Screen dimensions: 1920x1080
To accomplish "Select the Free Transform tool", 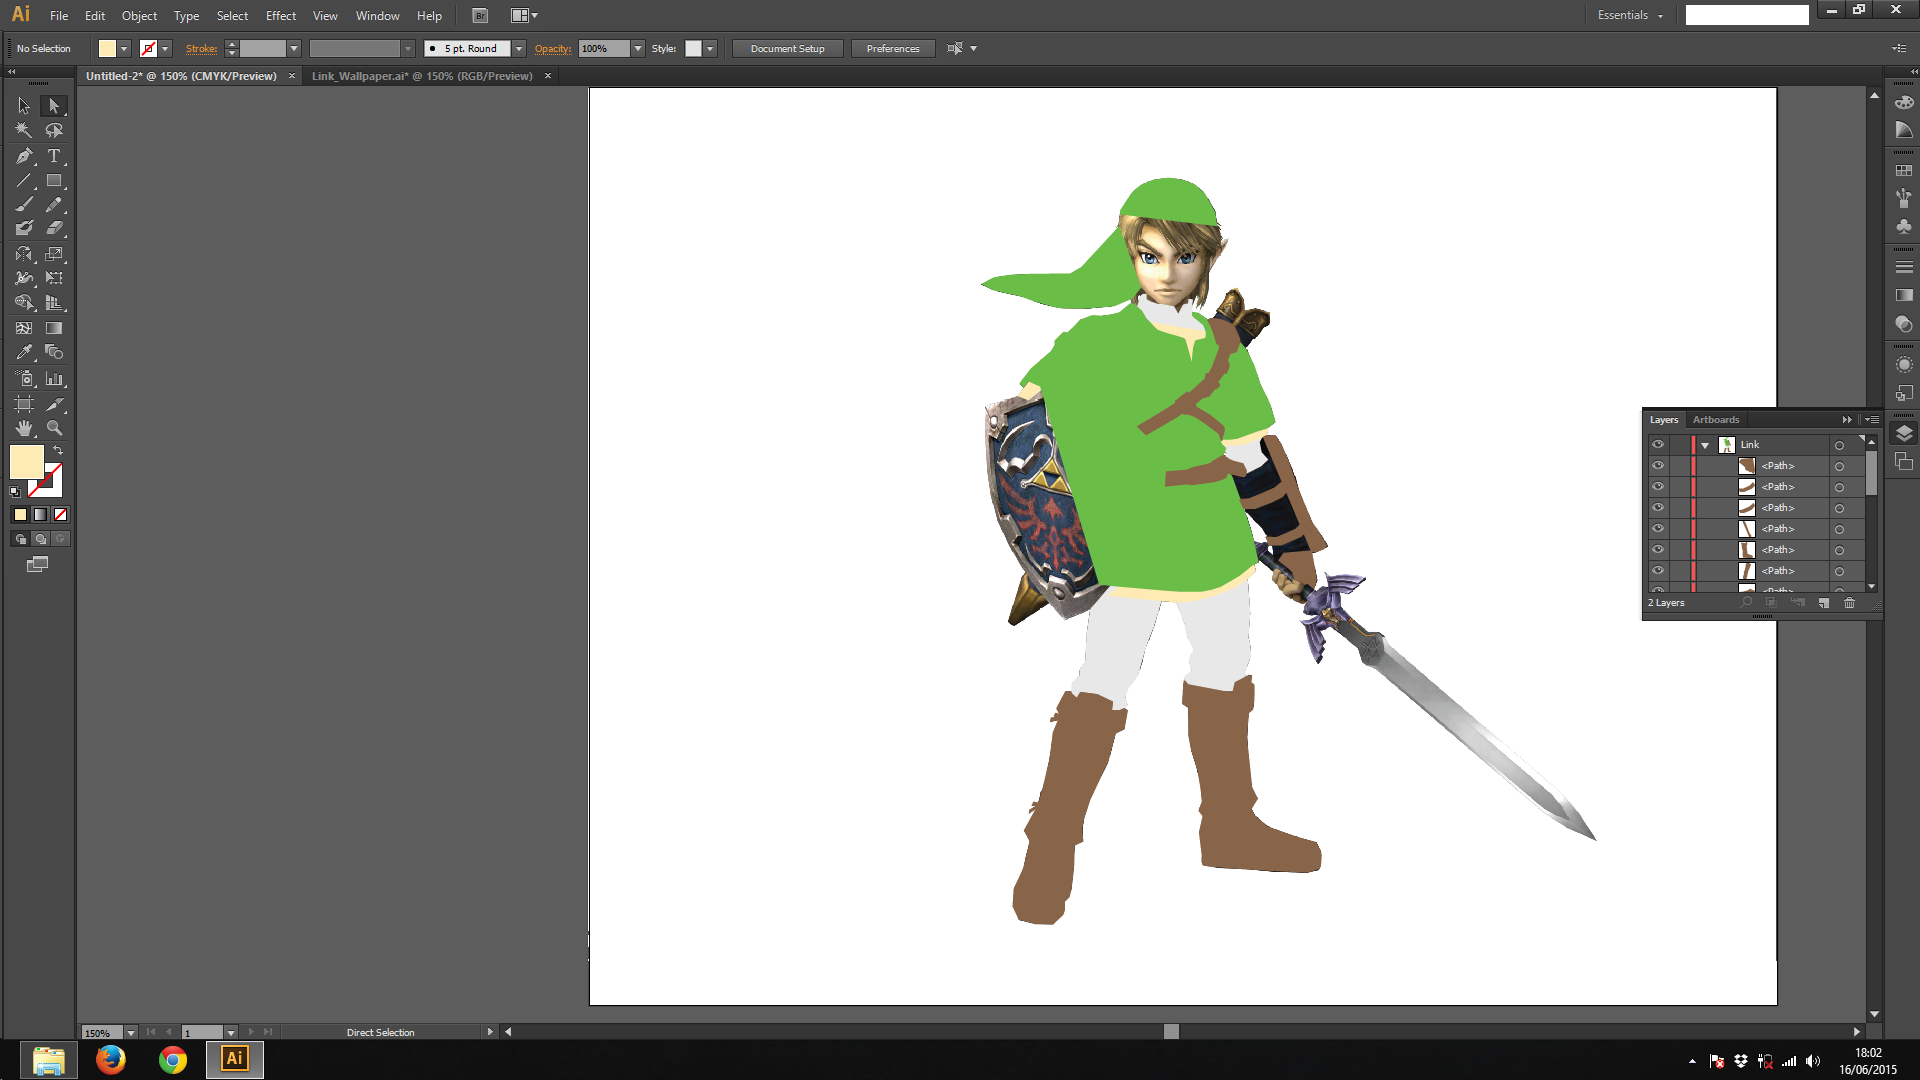I will coord(54,278).
